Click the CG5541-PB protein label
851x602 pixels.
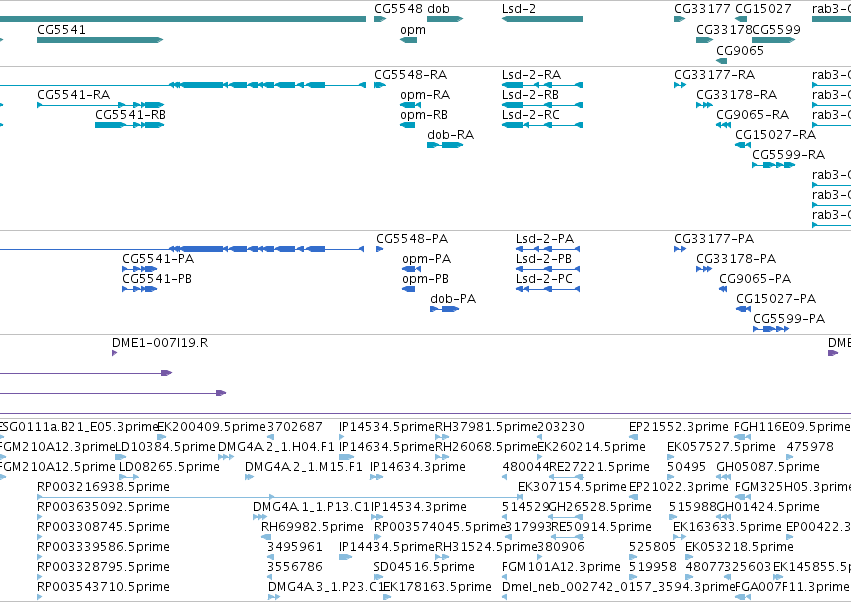point(157,278)
